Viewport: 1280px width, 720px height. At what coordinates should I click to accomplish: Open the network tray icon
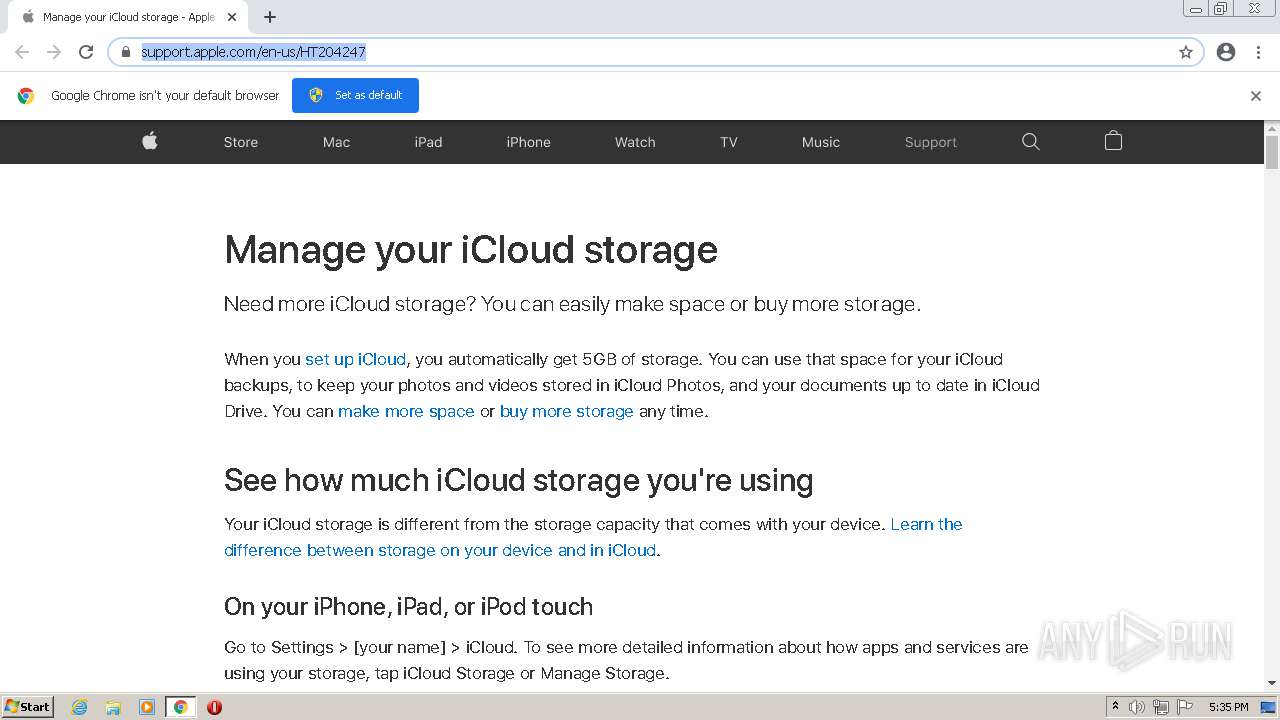click(x=1161, y=707)
